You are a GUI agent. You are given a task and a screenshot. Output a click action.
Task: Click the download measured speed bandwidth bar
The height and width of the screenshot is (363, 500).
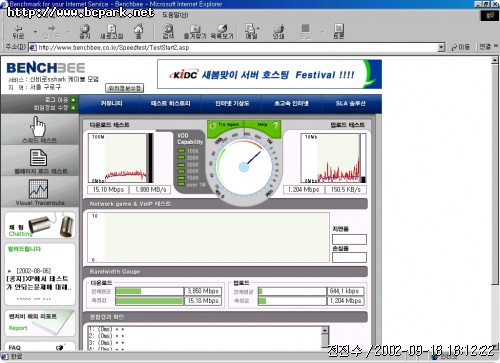click(150, 301)
